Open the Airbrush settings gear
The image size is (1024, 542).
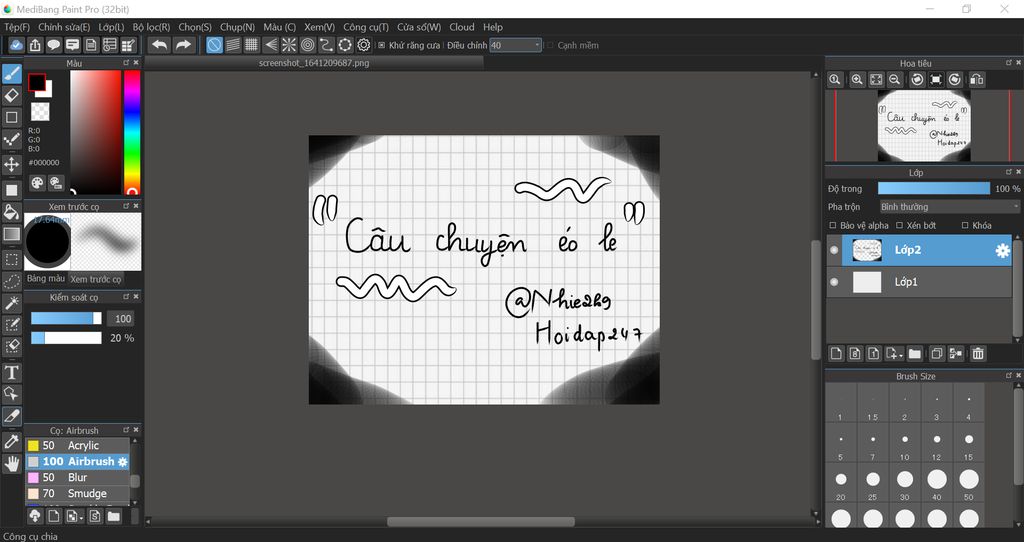pyautogui.click(x=123, y=462)
